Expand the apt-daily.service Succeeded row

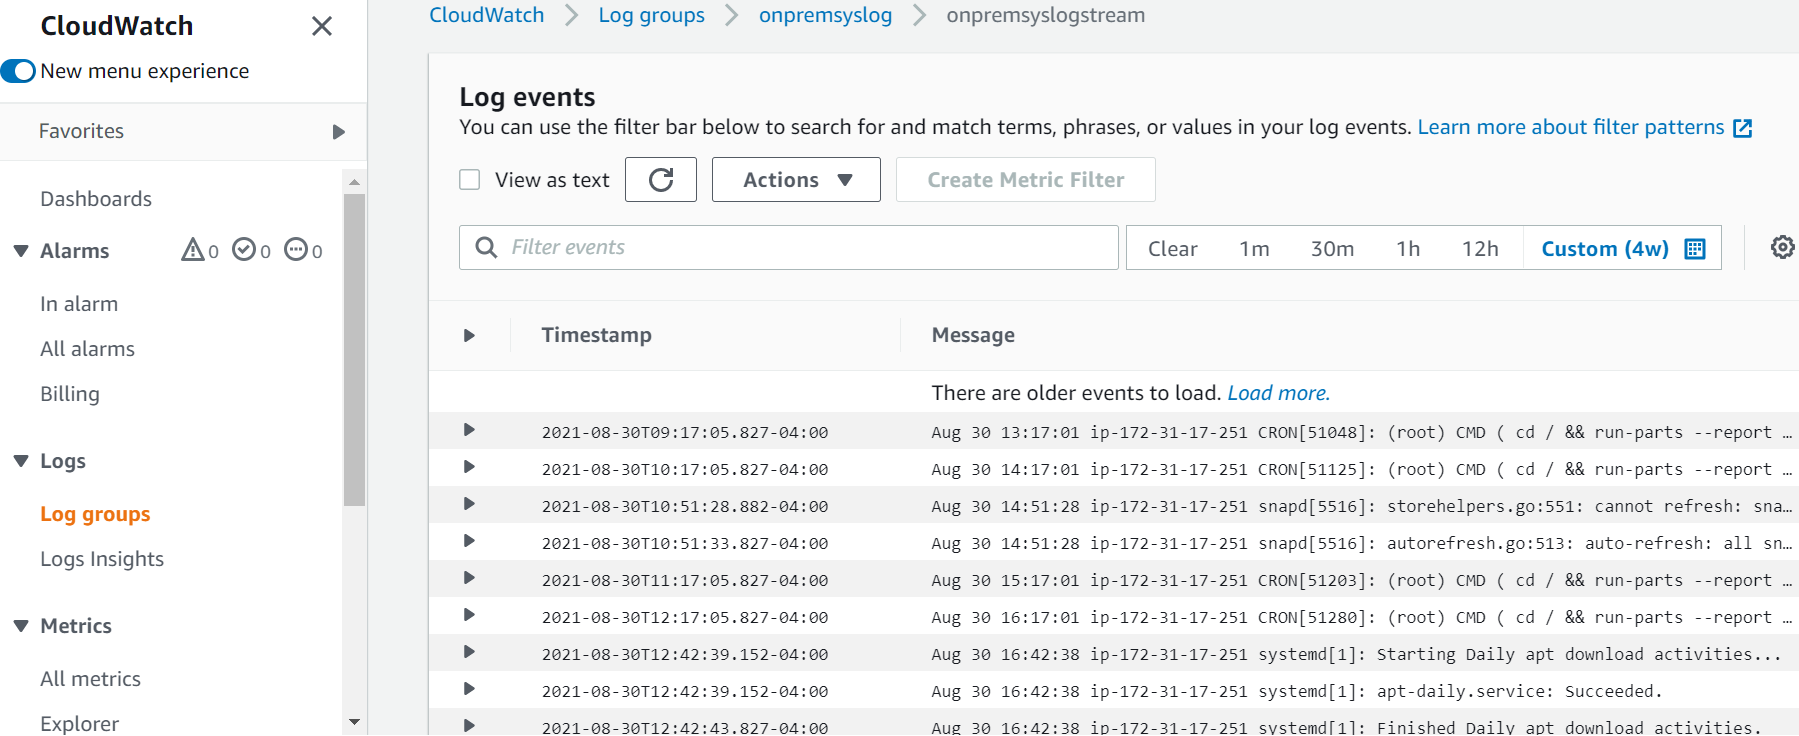click(x=469, y=689)
